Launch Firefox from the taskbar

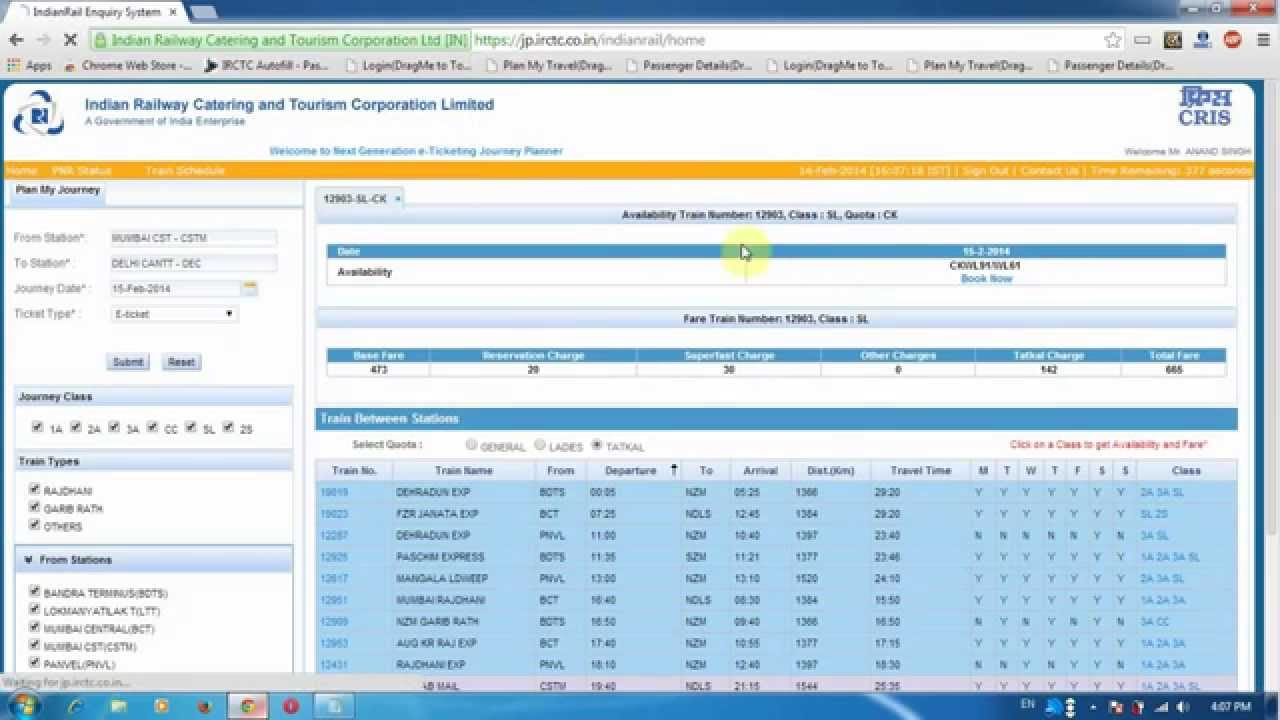coord(204,705)
